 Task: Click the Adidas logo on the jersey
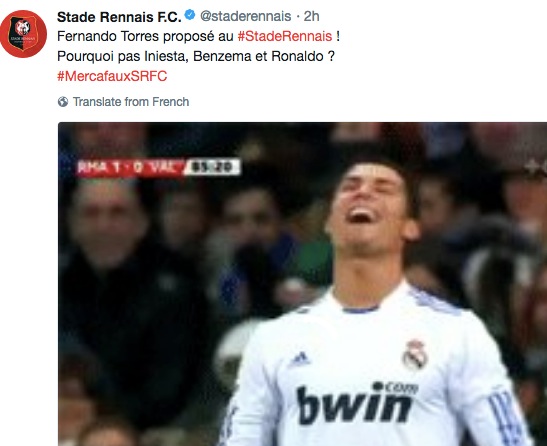[299, 359]
